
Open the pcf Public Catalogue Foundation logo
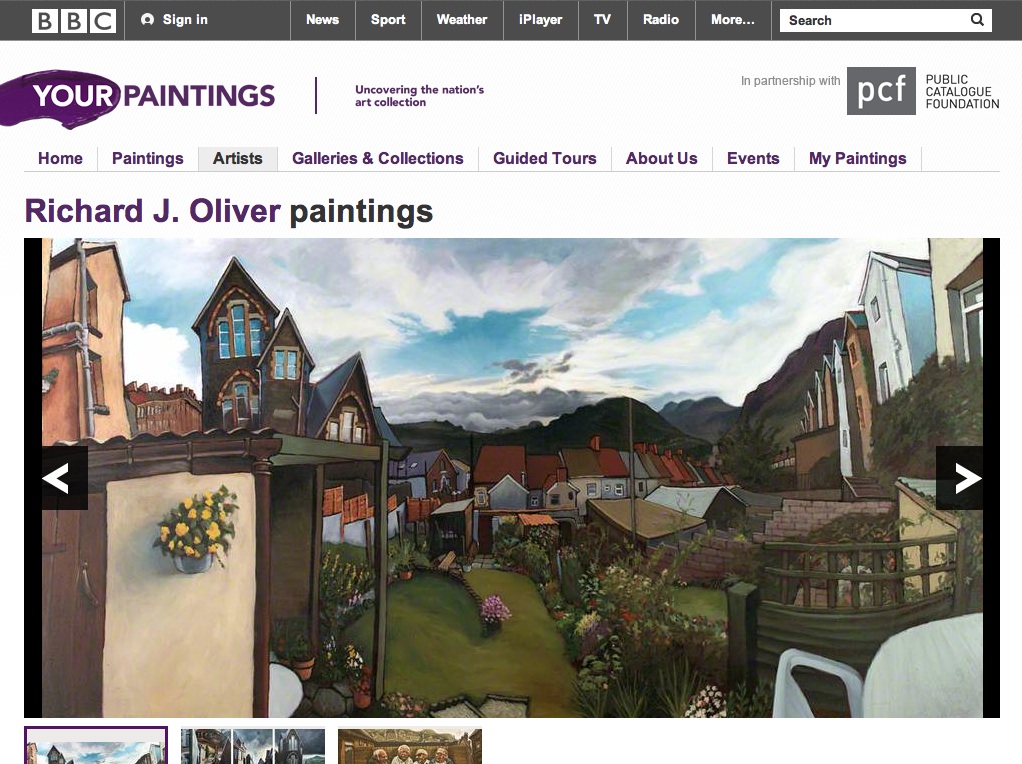tap(923, 91)
